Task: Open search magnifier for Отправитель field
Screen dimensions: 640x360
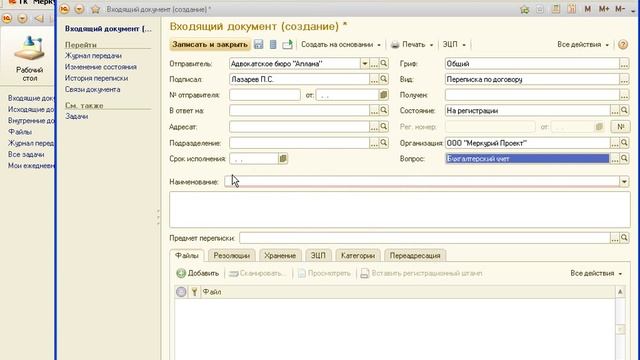Action: pos(384,64)
